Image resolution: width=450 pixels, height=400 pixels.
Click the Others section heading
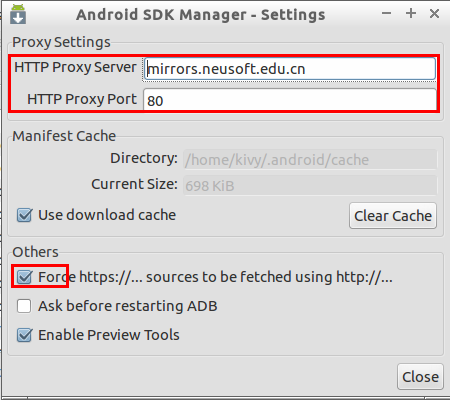pyautogui.click(x=35, y=252)
